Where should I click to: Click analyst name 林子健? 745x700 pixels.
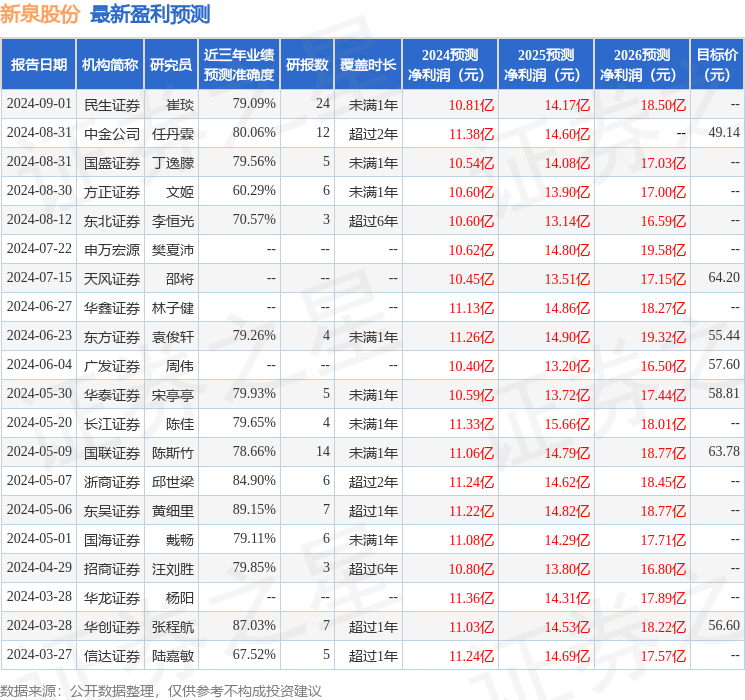[x=172, y=308]
